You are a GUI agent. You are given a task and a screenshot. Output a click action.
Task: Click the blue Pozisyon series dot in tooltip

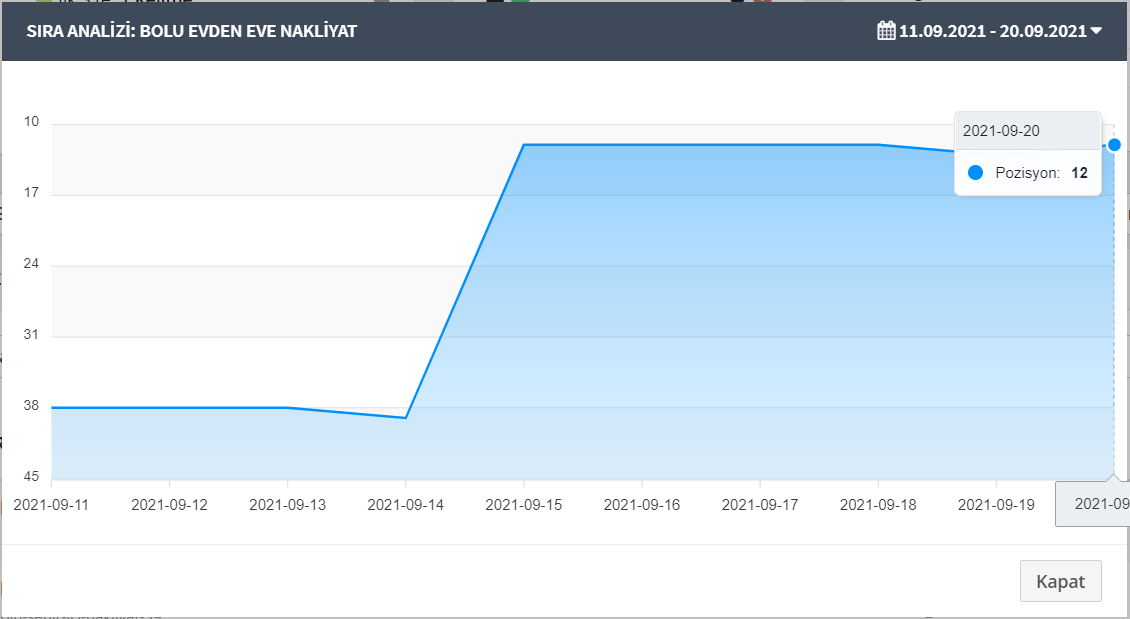975,173
